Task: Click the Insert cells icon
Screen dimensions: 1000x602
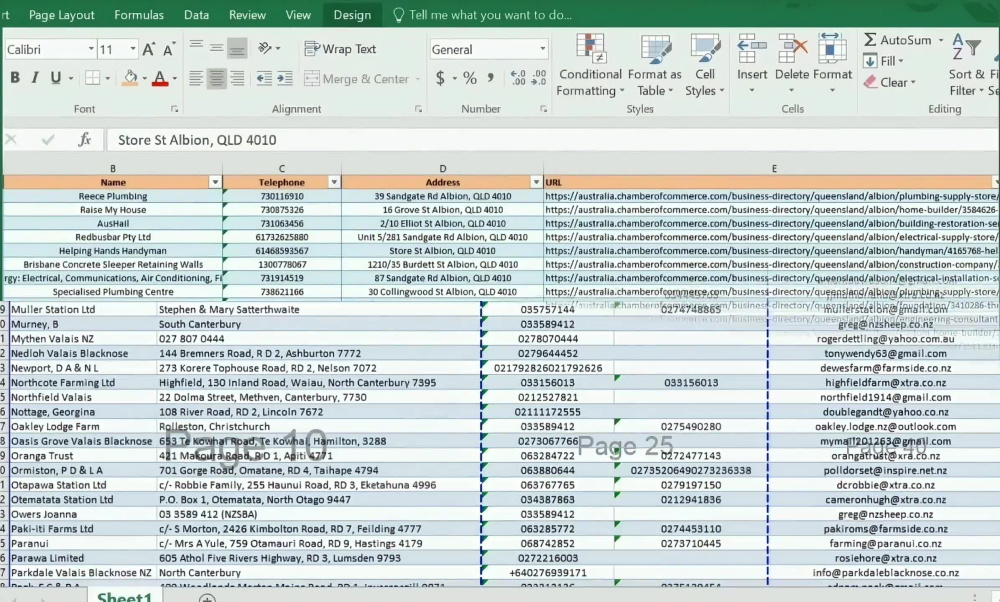Action: (752, 64)
